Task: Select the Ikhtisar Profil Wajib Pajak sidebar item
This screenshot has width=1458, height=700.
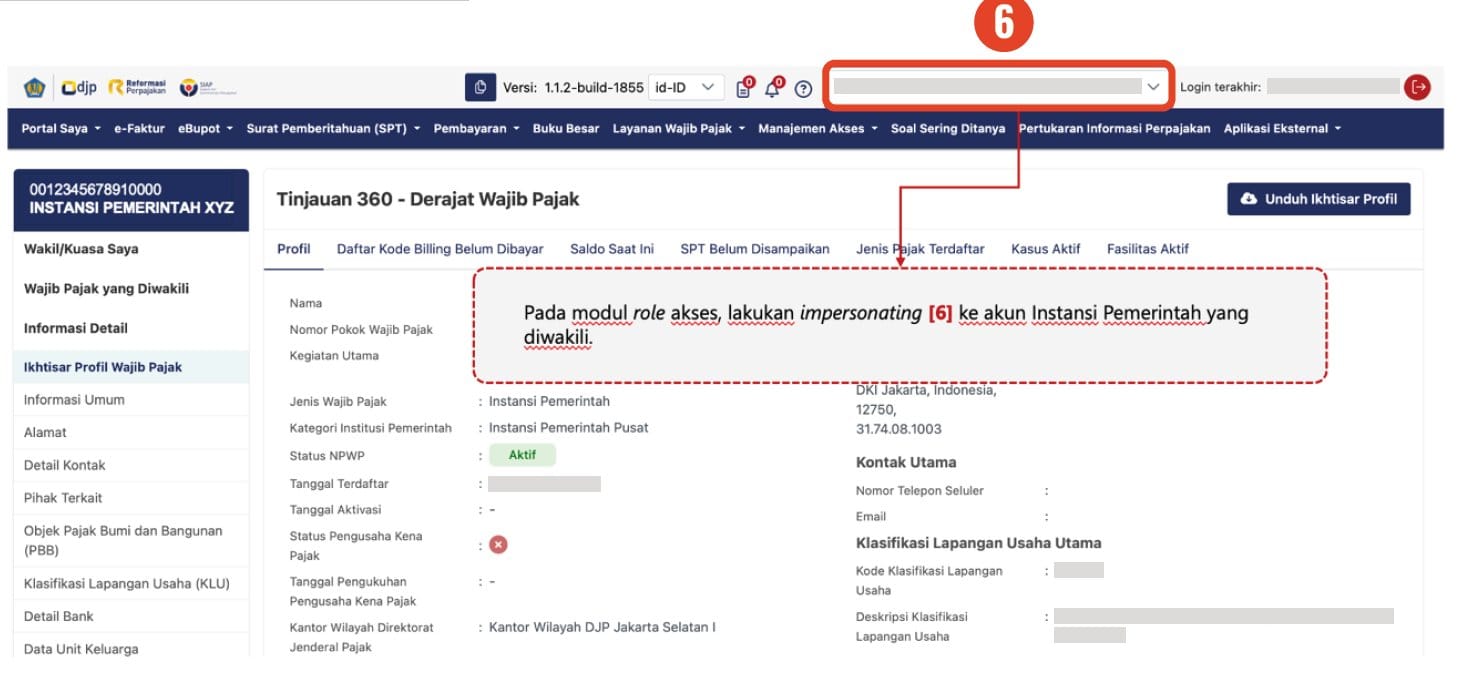Action: point(101,368)
